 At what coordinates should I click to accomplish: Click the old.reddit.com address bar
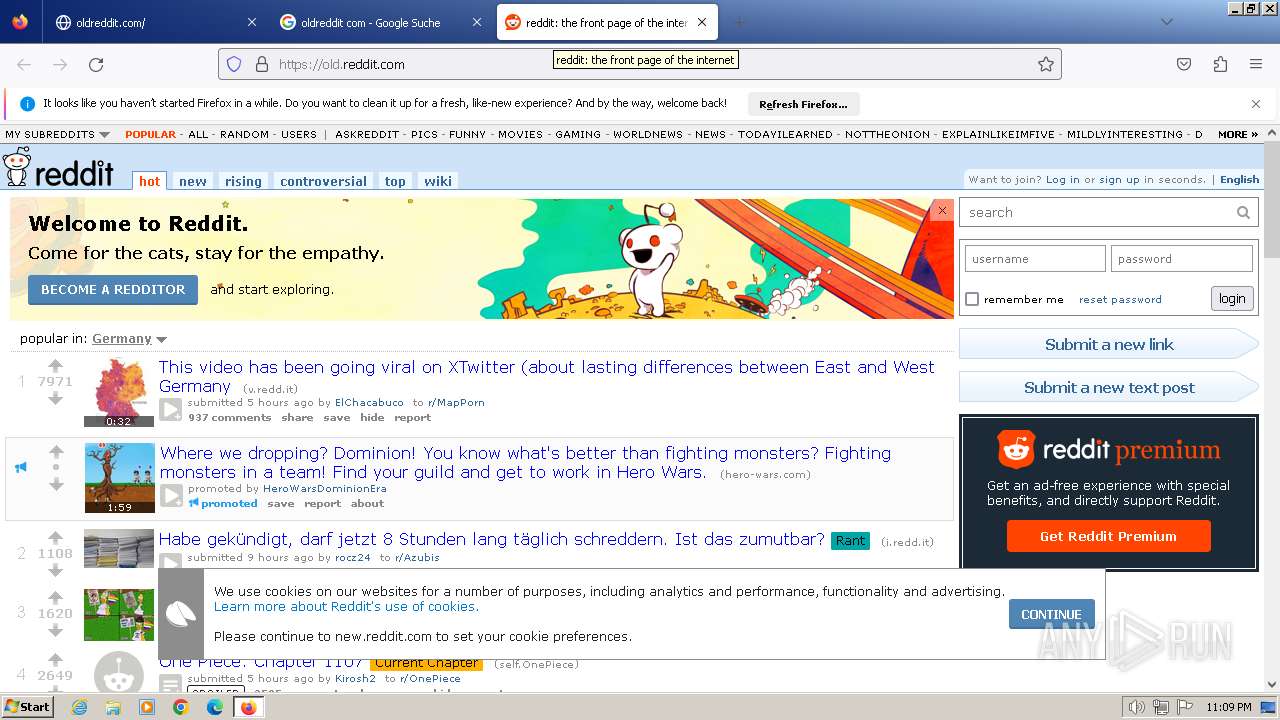(640, 64)
